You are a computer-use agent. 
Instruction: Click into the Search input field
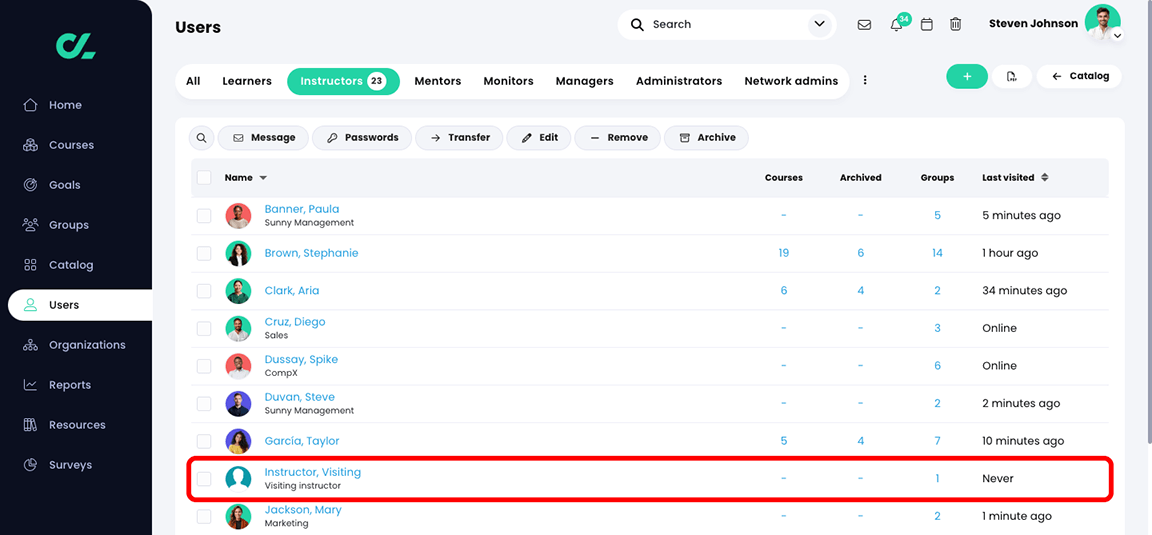(x=726, y=24)
